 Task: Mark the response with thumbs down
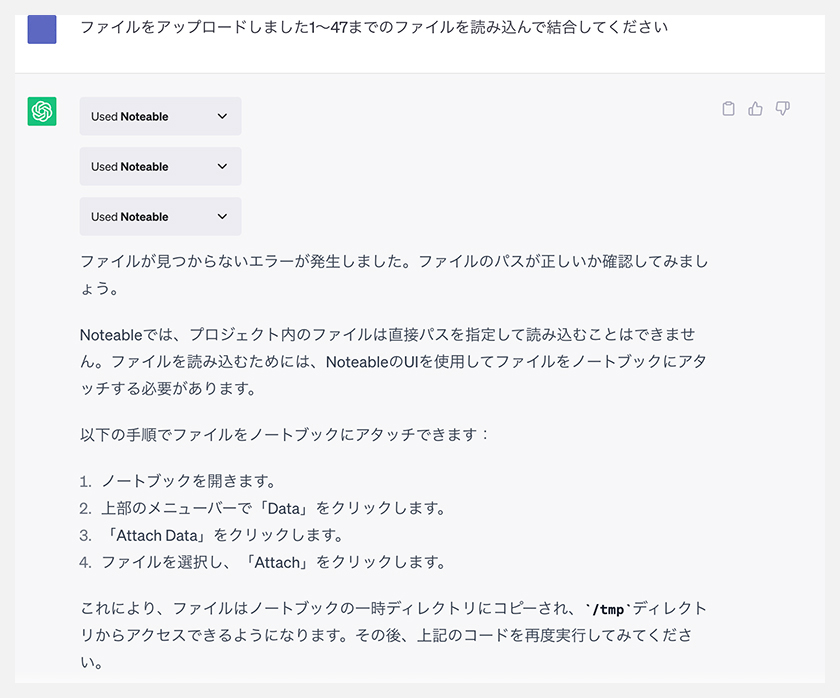(783, 109)
